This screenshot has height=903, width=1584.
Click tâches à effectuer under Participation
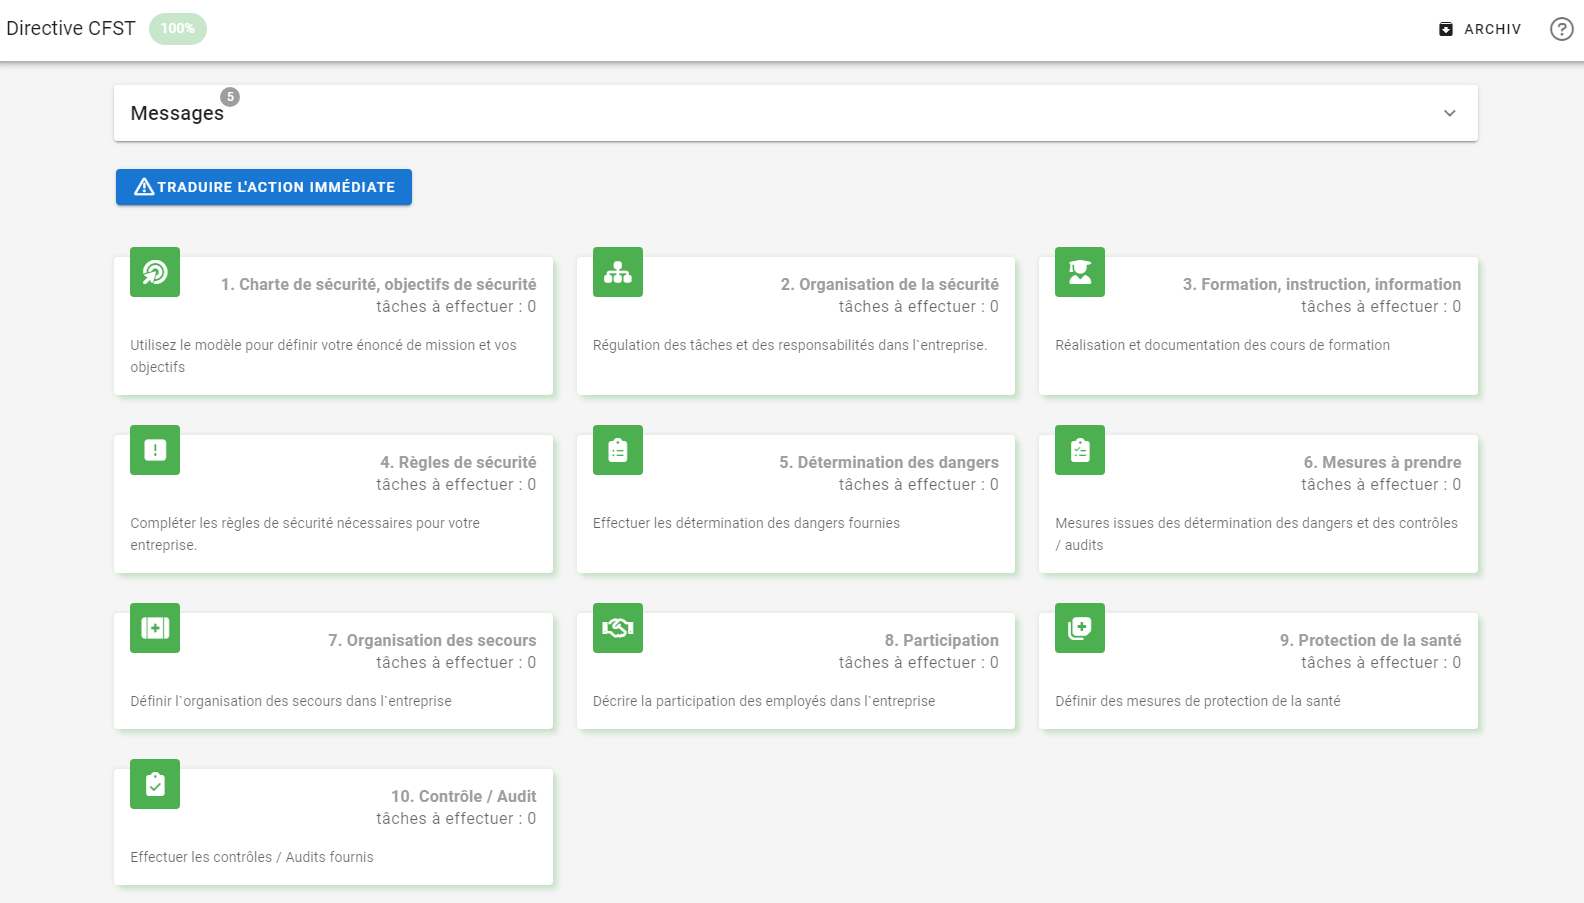click(x=919, y=663)
